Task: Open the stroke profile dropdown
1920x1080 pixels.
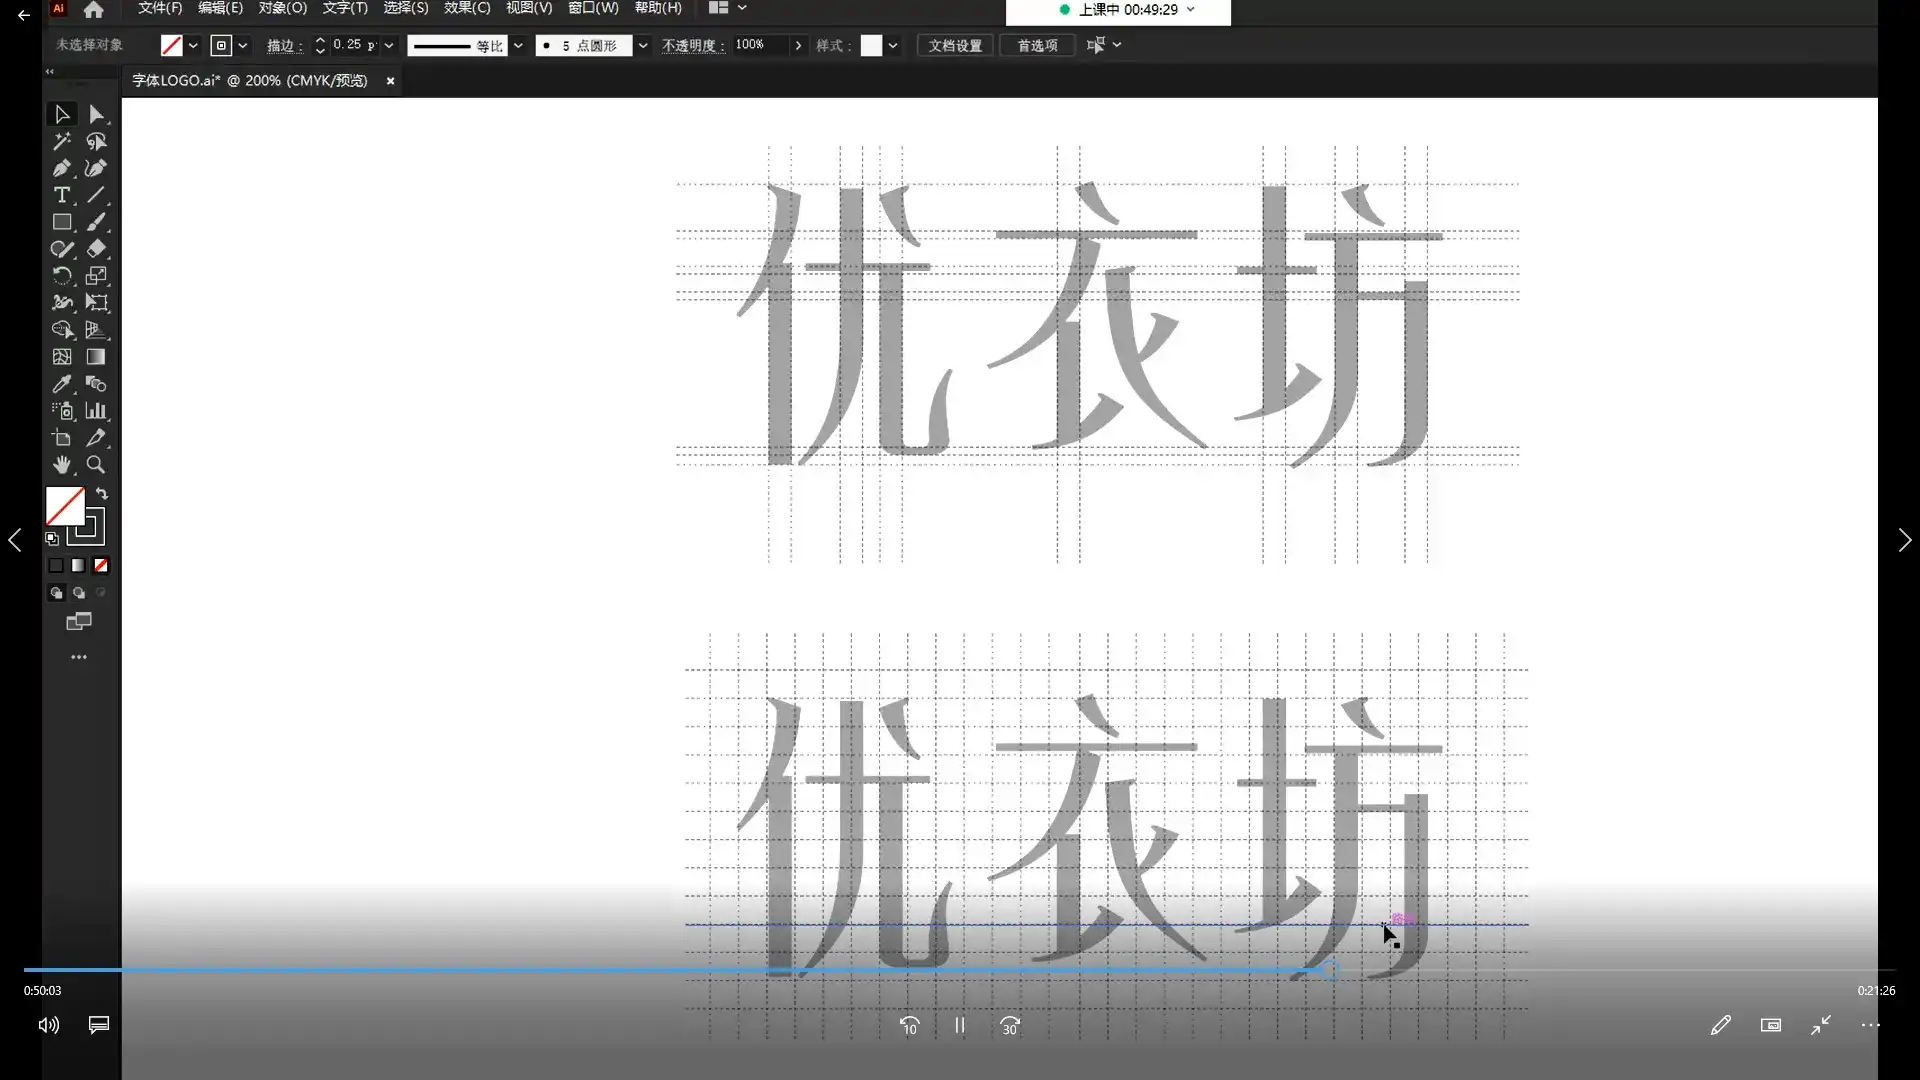Action: pos(517,45)
